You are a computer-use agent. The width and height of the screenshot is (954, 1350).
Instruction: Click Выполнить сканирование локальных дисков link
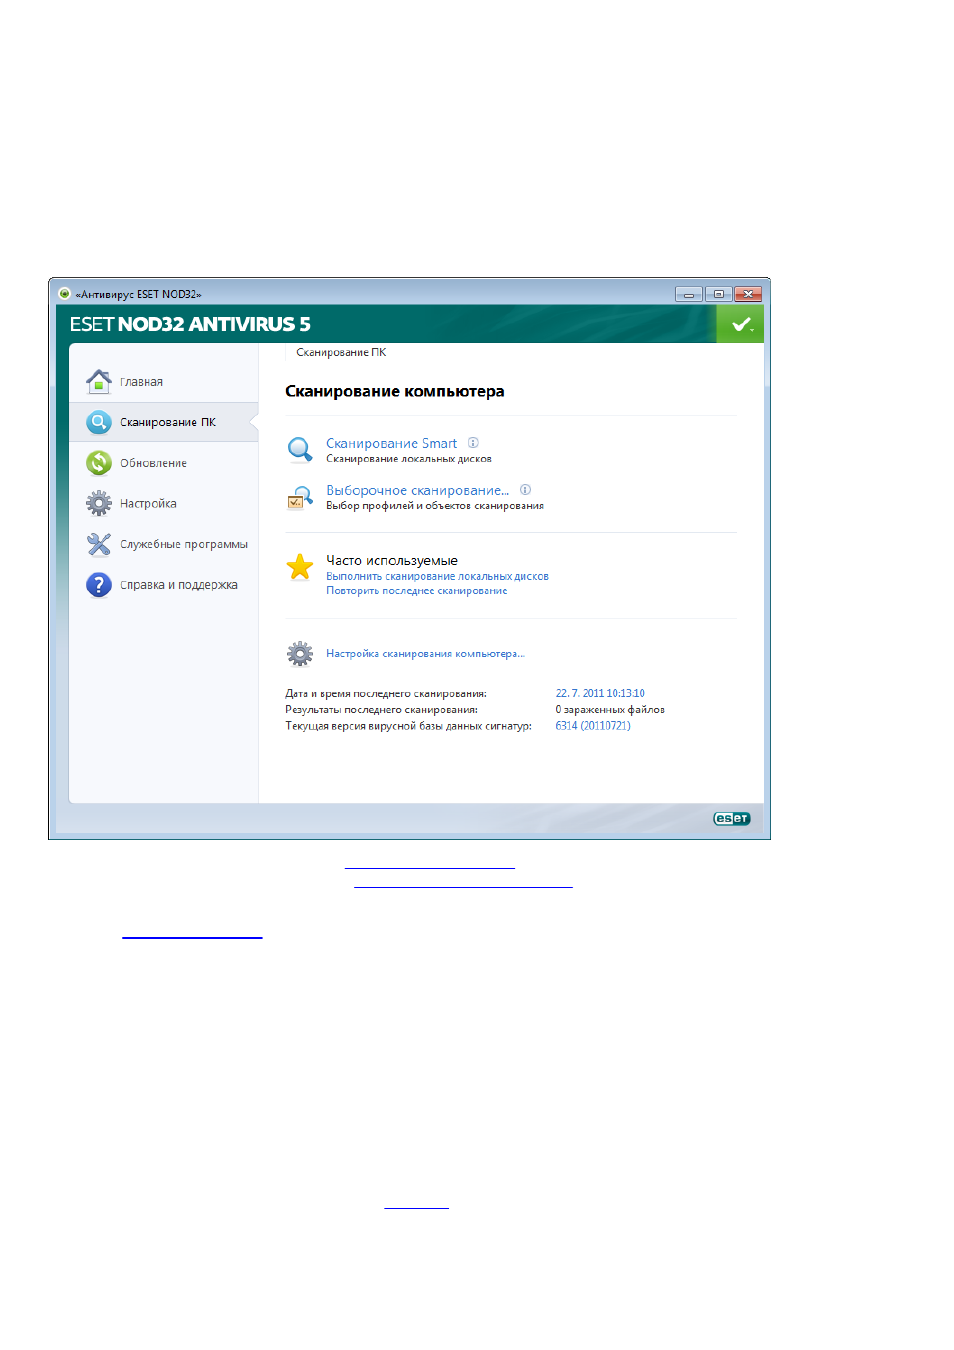[x=437, y=576]
